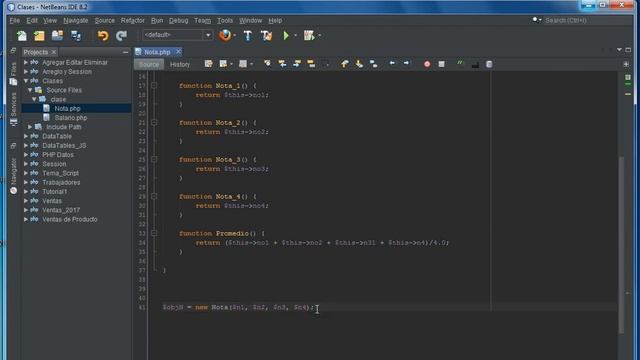Toggle Bookmark in editor toolbar
The image size is (640, 360).
tap(373, 64)
